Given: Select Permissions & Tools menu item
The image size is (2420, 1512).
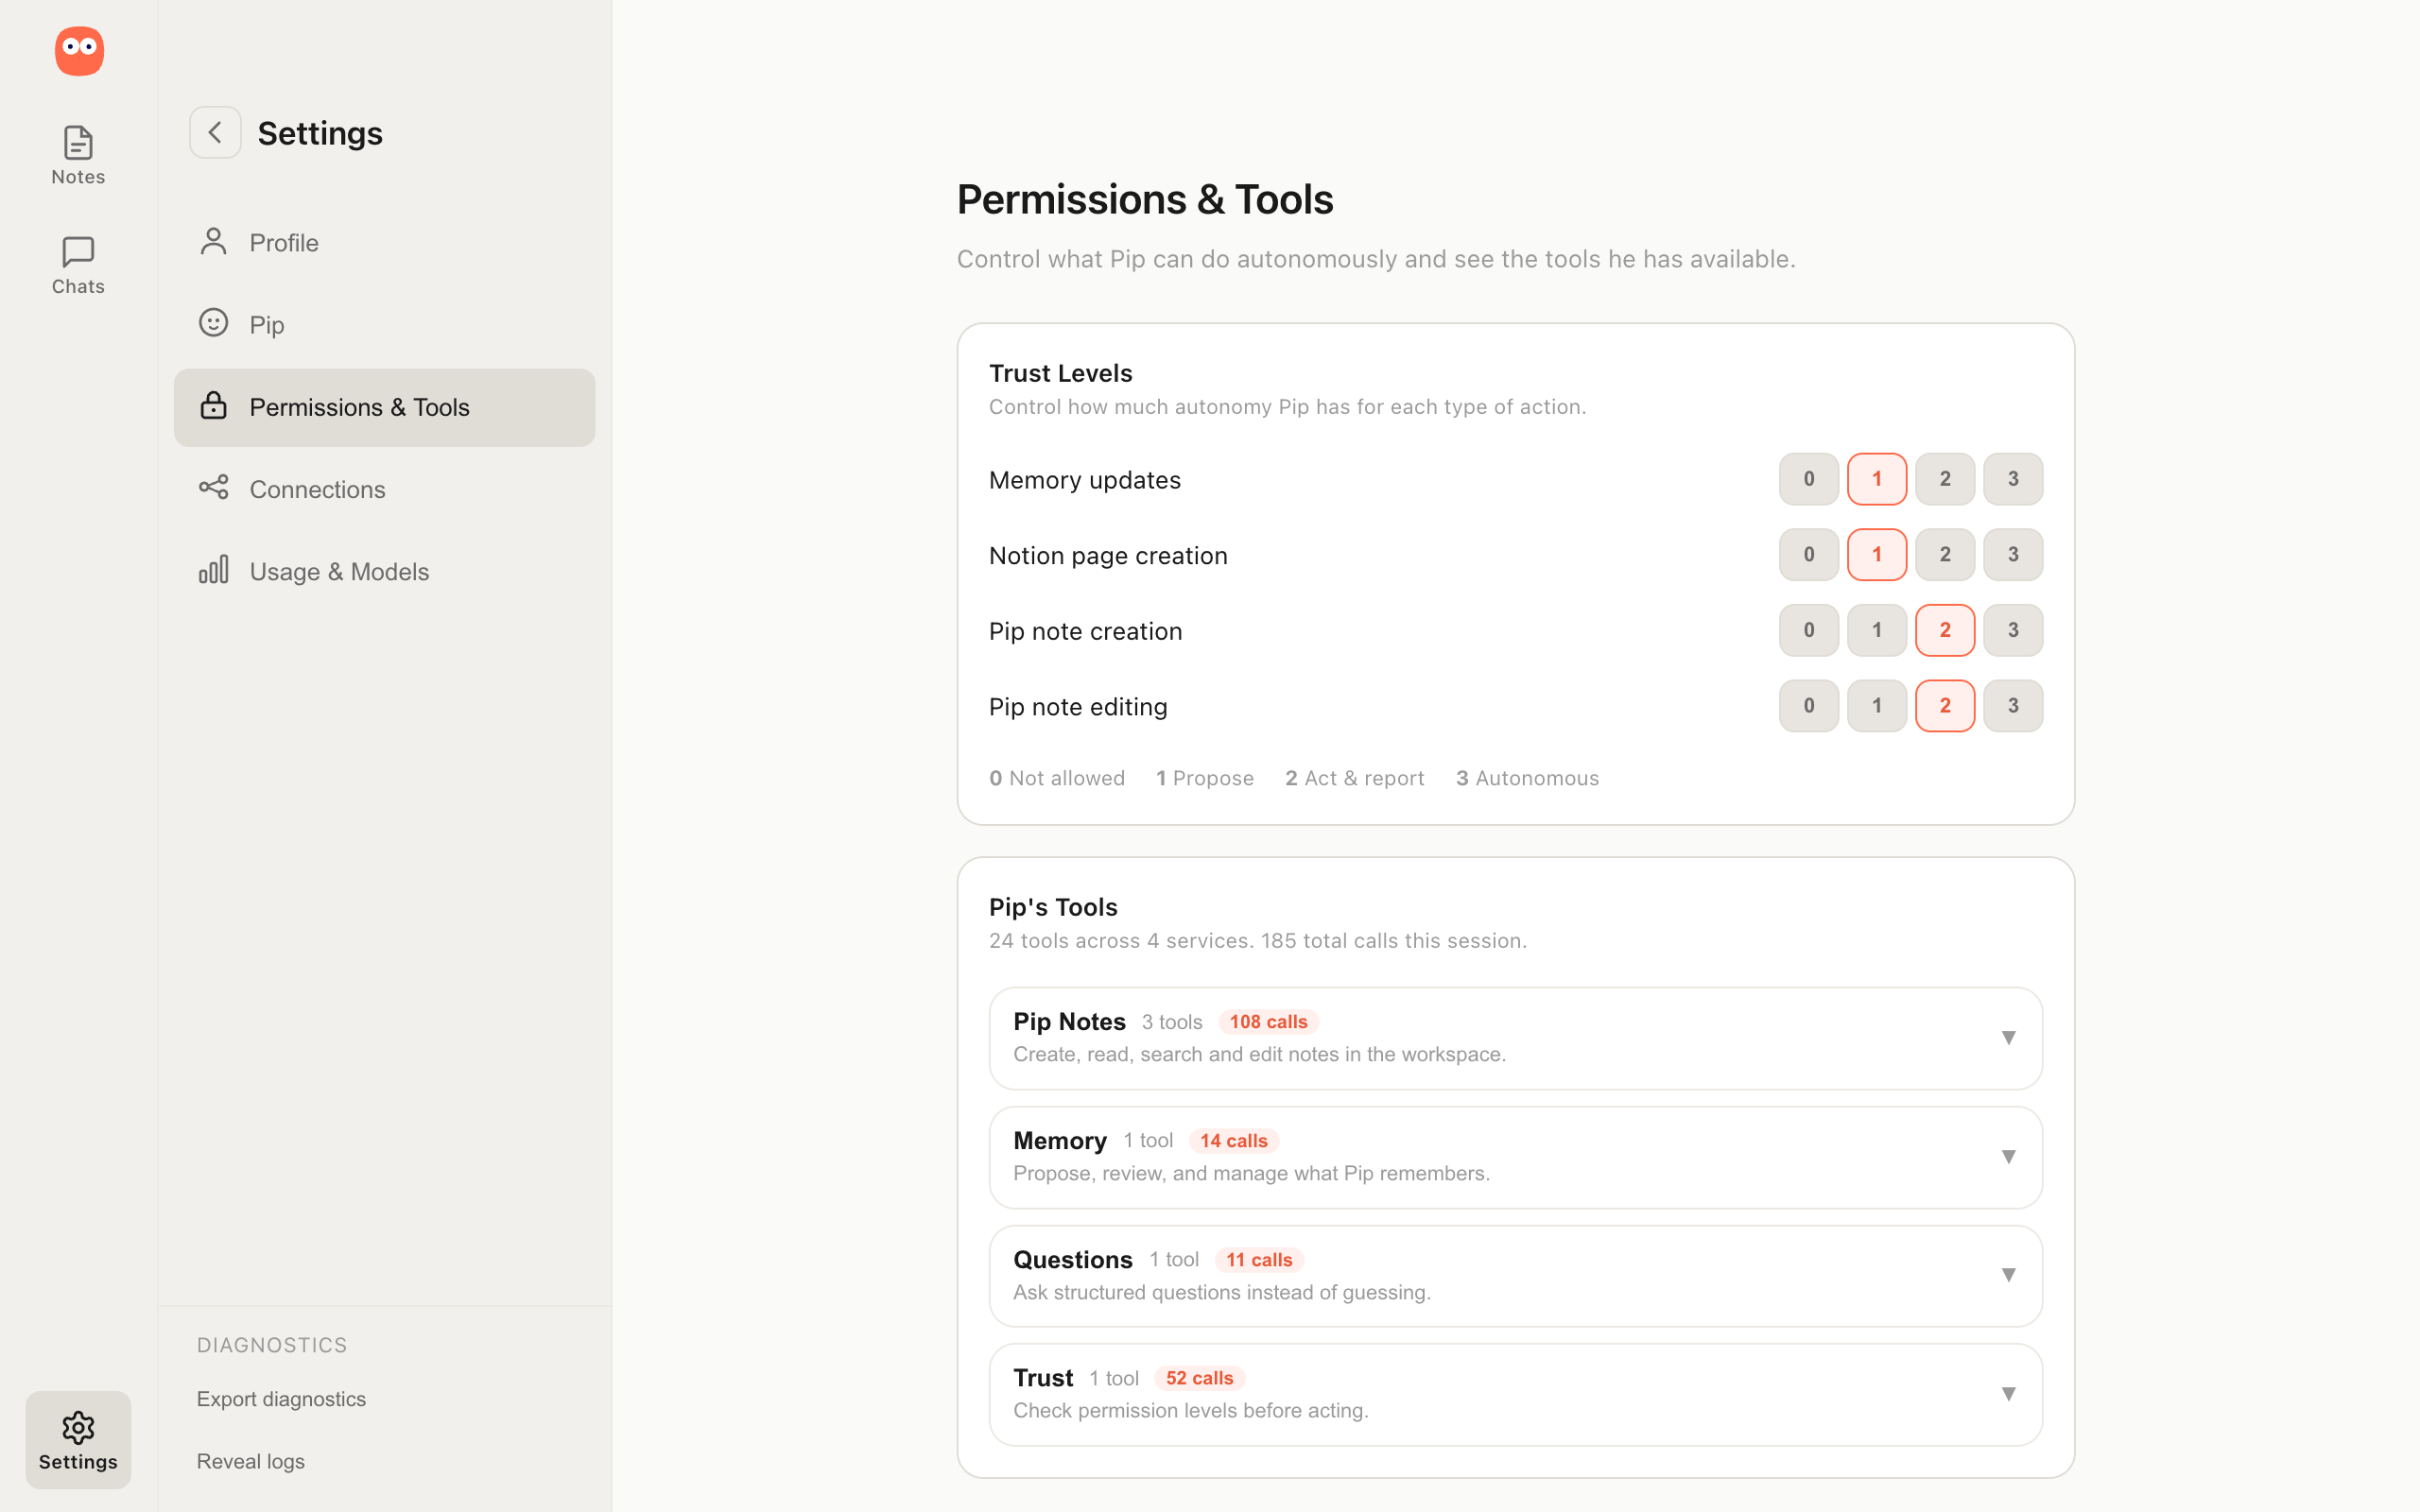Looking at the screenshot, I should point(384,407).
